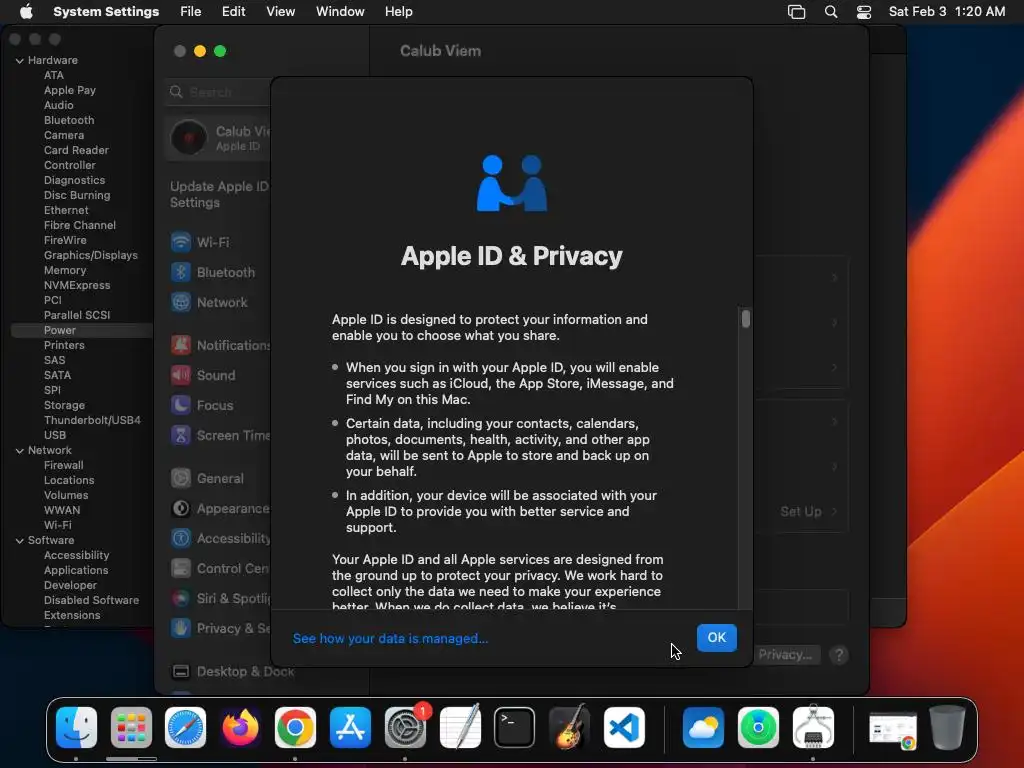This screenshot has height=768, width=1024.
Task: Click the Notifications bell icon
Action: coord(181,345)
